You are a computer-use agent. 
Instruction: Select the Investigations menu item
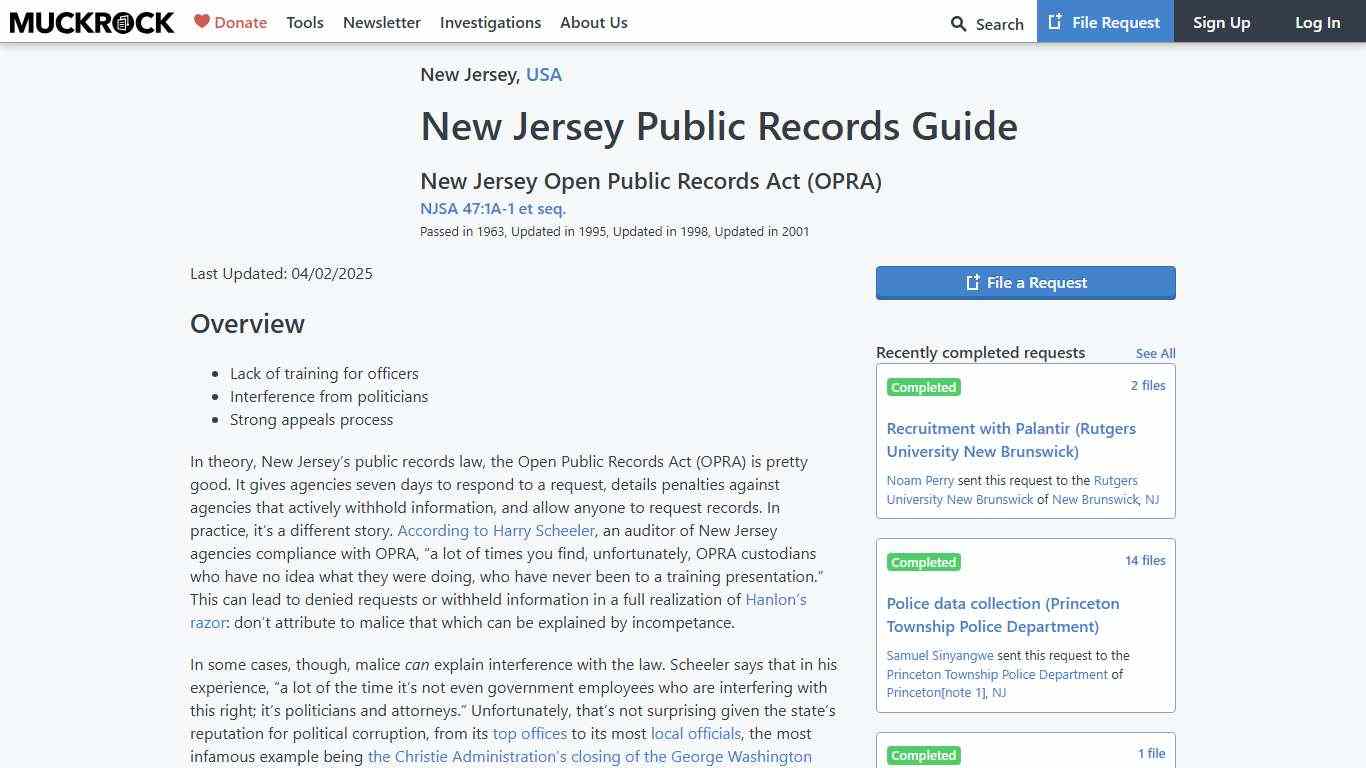pos(490,22)
